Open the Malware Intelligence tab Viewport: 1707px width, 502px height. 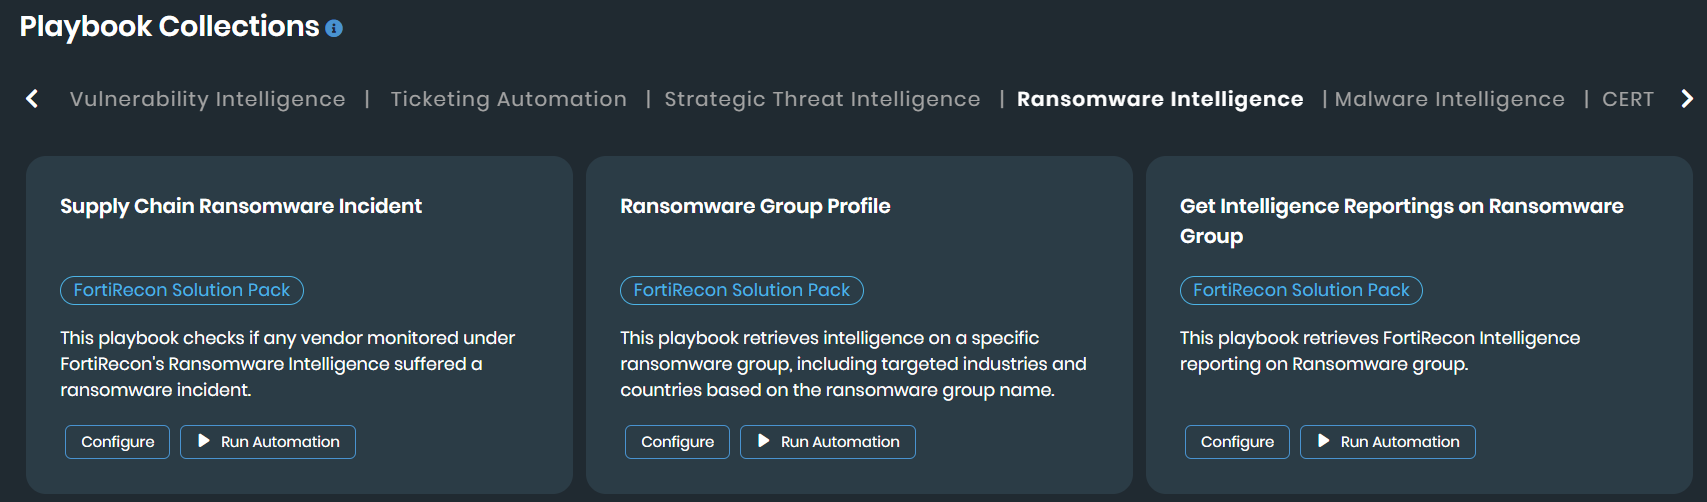(x=1449, y=99)
